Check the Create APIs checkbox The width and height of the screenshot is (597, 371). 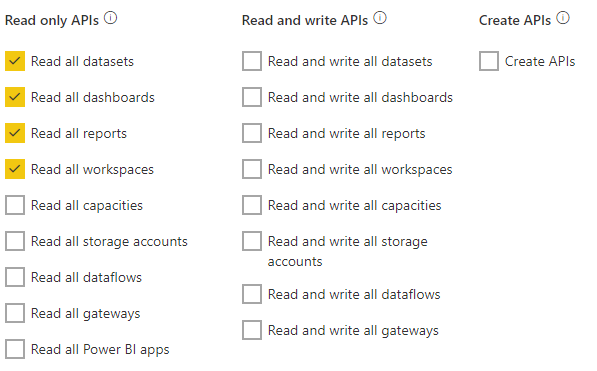(x=489, y=61)
